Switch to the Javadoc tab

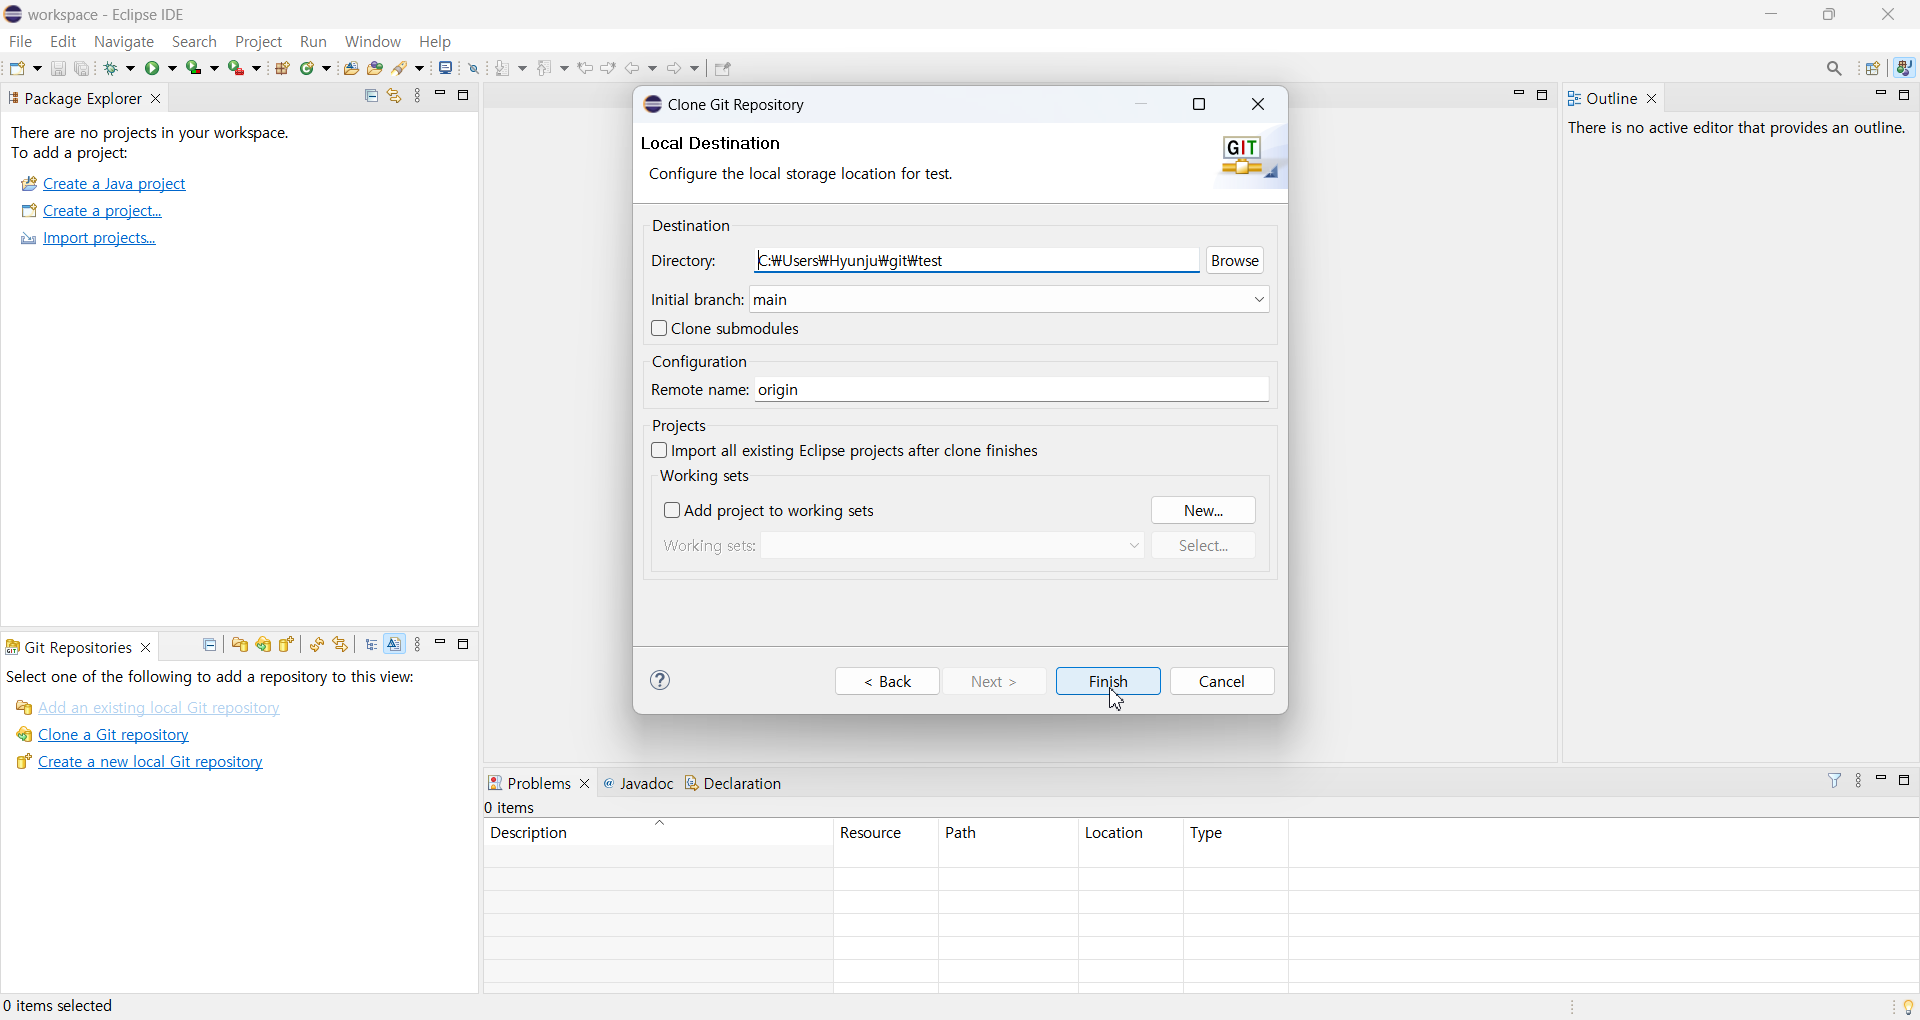640,783
